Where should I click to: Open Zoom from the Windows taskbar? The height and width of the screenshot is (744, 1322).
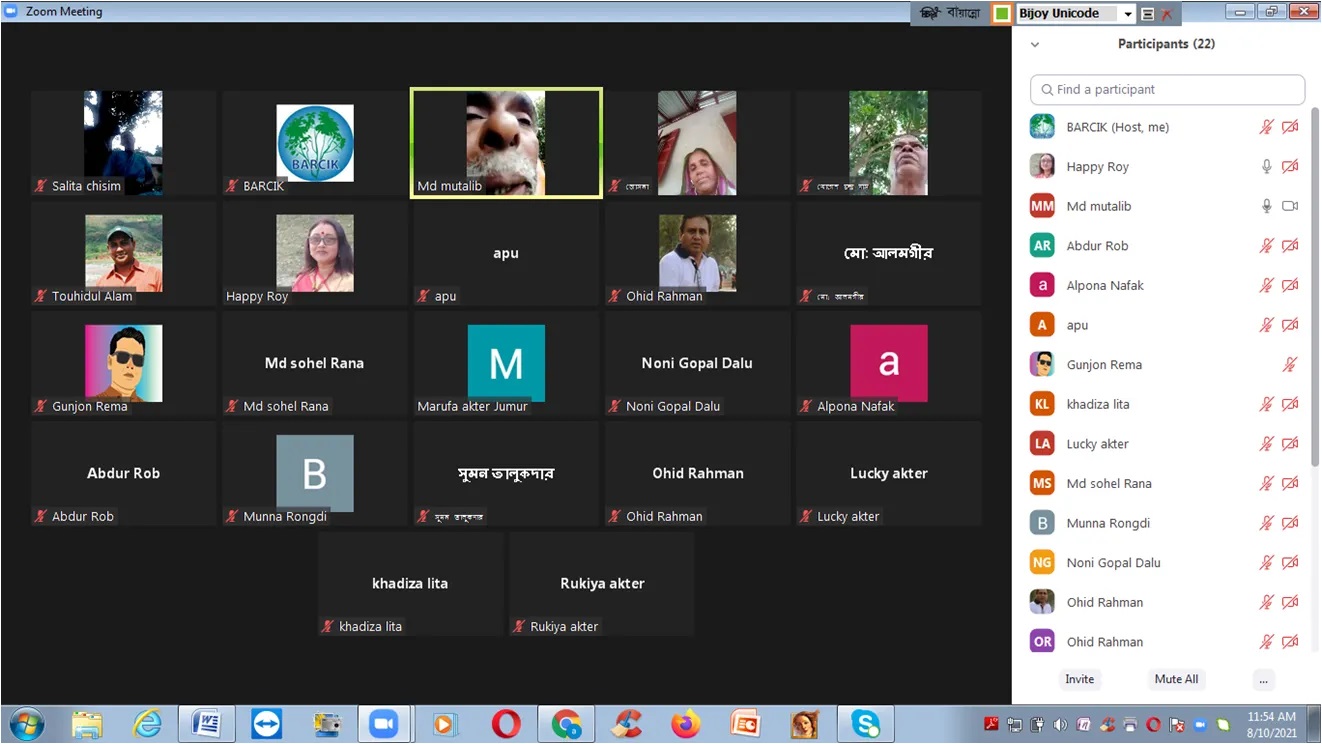coord(383,724)
